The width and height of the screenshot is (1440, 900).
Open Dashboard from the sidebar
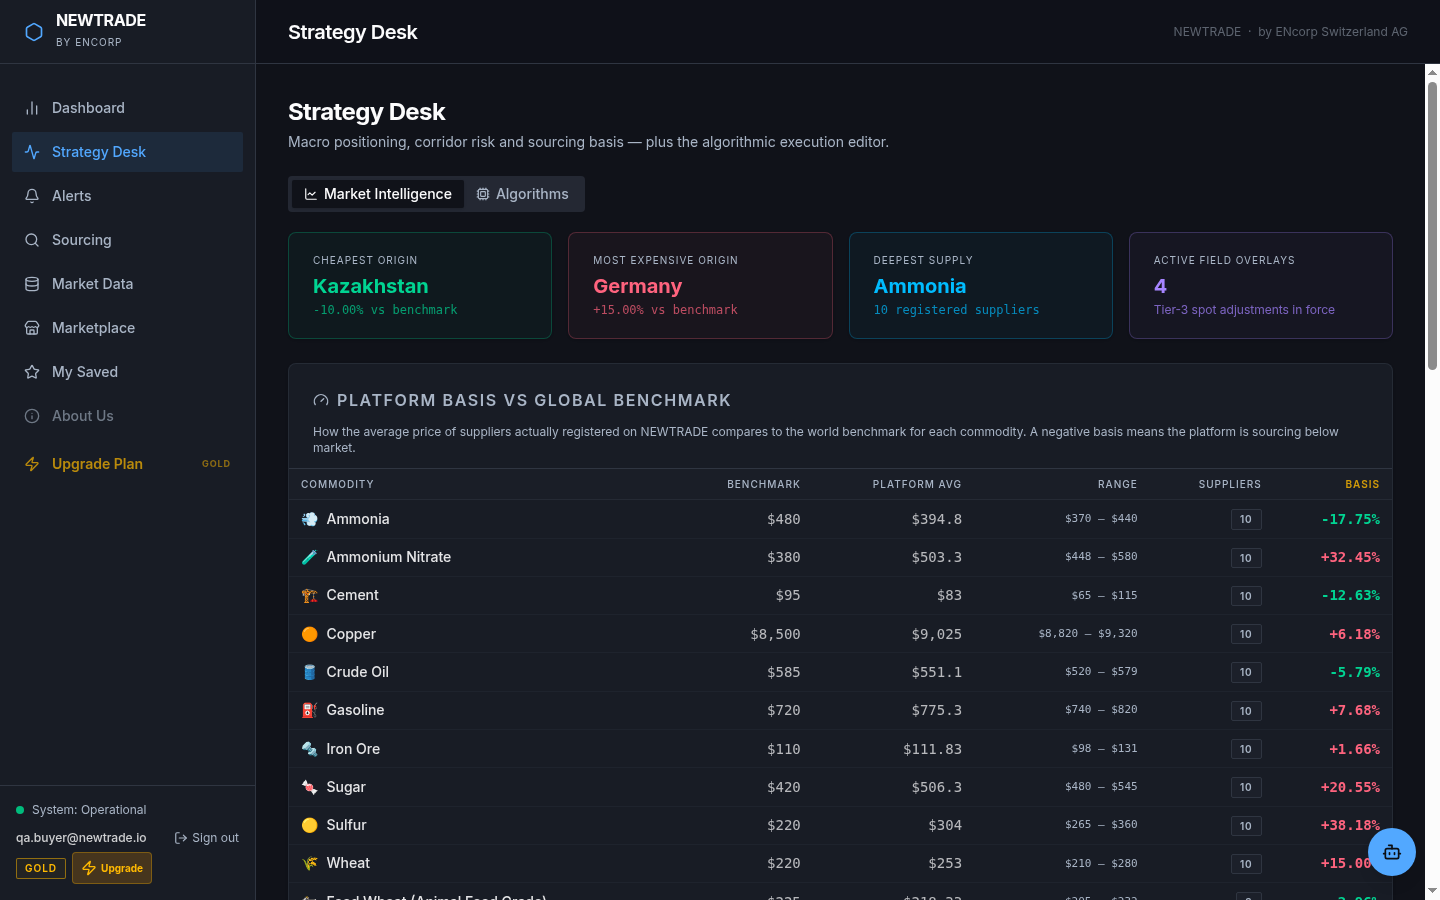tap(127, 108)
